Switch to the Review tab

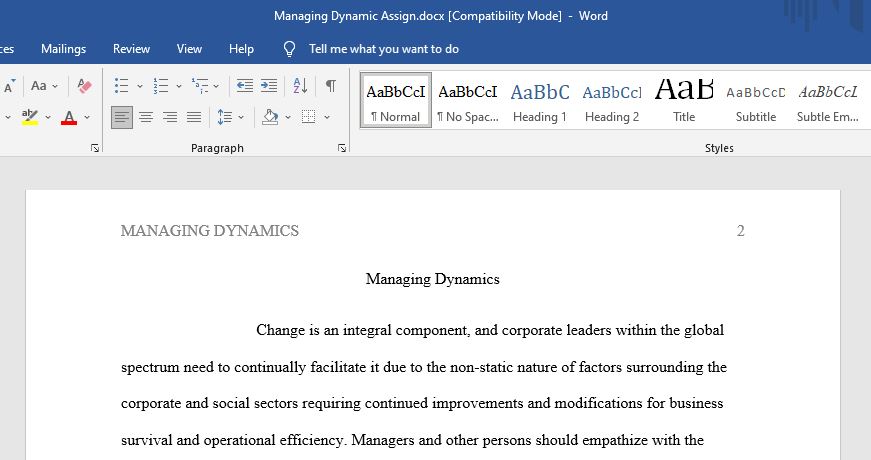click(x=131, y=49)
